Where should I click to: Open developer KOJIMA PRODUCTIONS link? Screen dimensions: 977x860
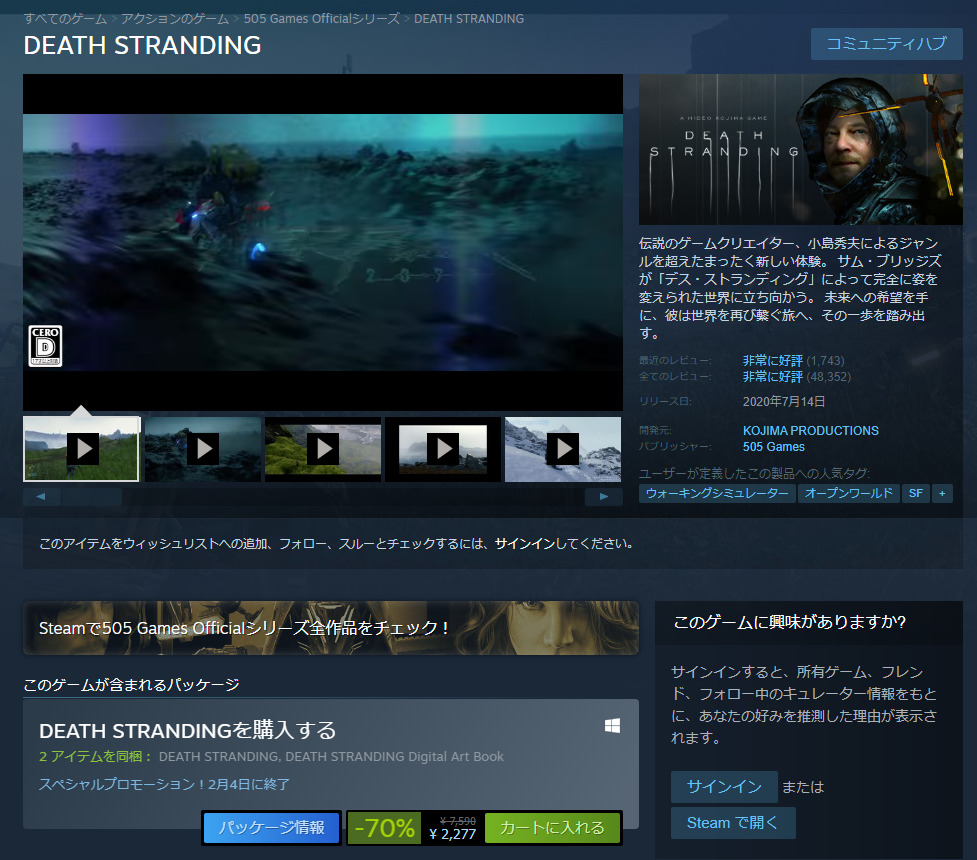[x=811, y=431]
